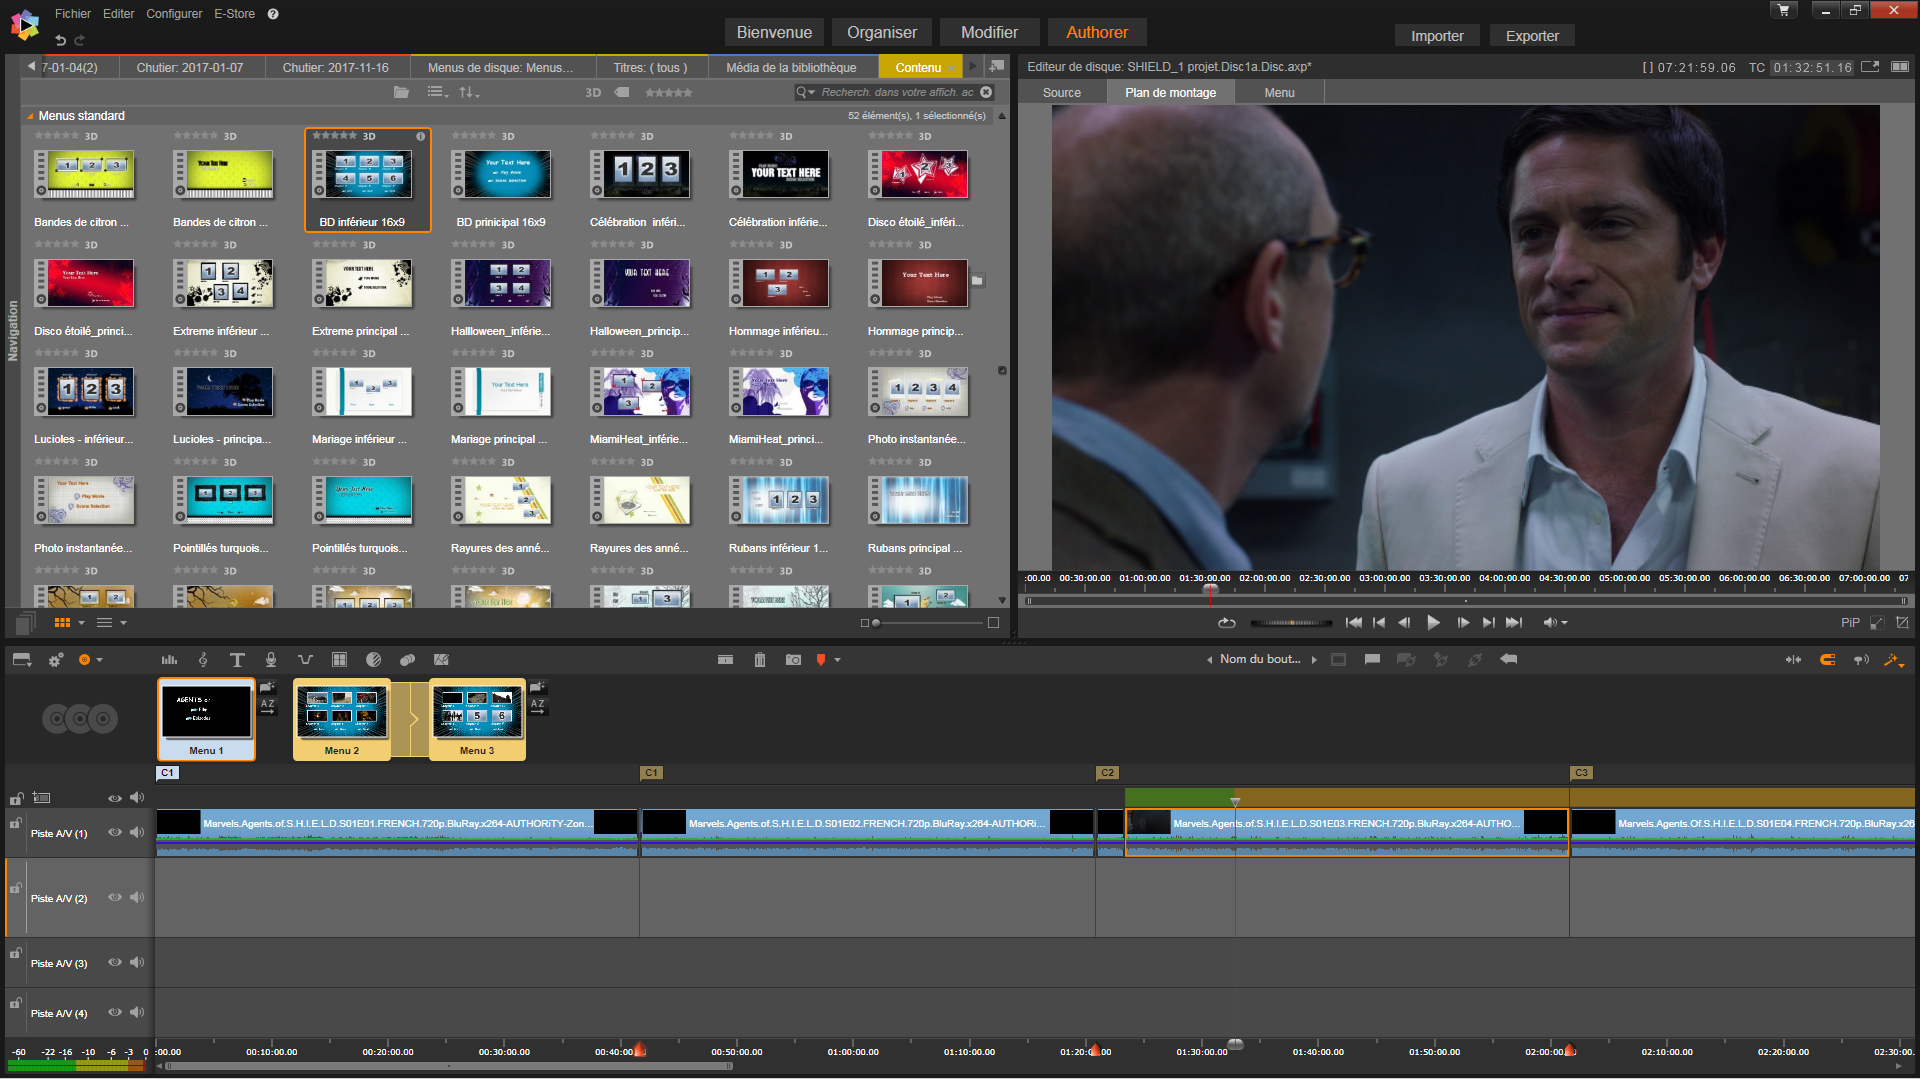Switch to the Organiser tab

882,32
